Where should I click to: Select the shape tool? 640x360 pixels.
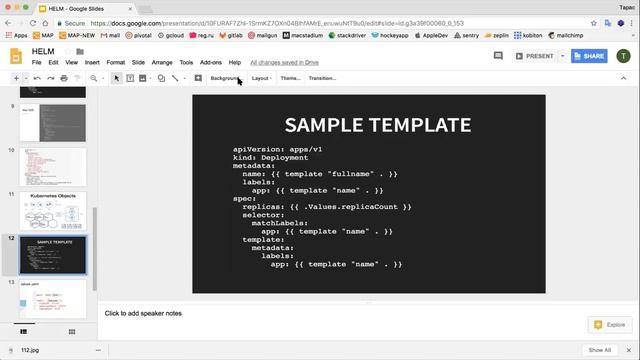point(161,78)
